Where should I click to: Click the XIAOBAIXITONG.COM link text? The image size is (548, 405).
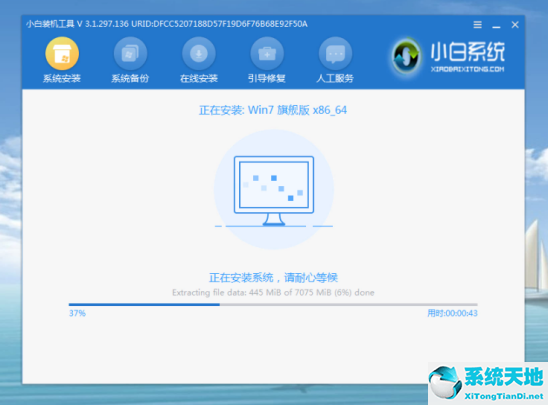coord(468,69)
